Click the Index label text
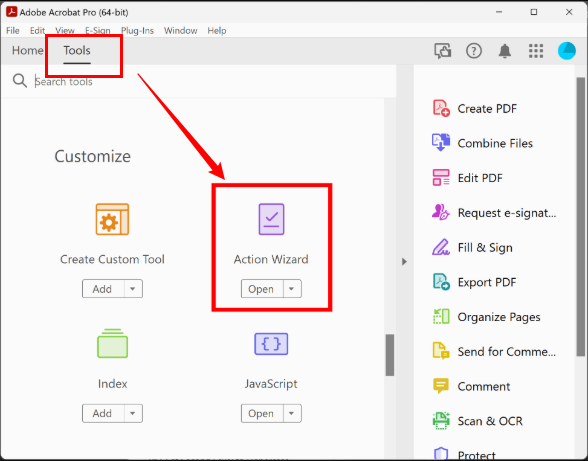 112,384
